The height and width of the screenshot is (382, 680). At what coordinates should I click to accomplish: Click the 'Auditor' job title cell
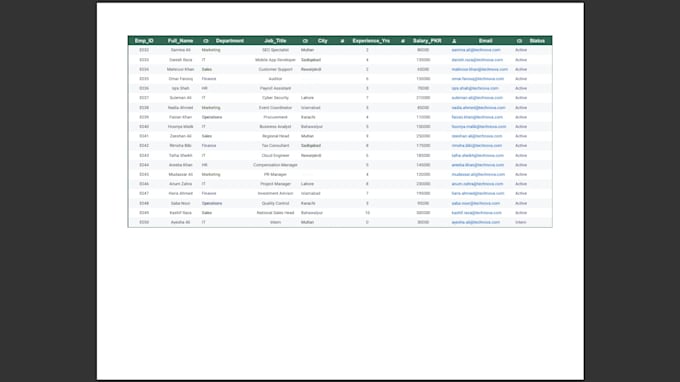pos(275,79)
